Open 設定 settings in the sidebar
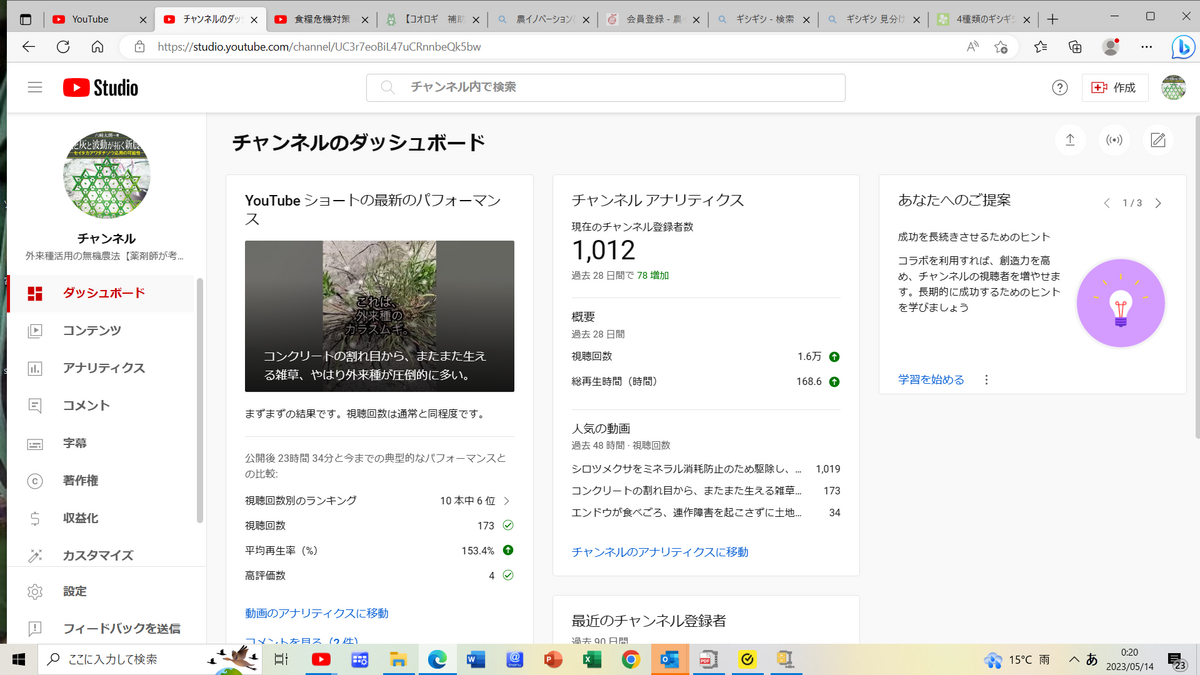1200x675 pixels. tap(101, 591)
